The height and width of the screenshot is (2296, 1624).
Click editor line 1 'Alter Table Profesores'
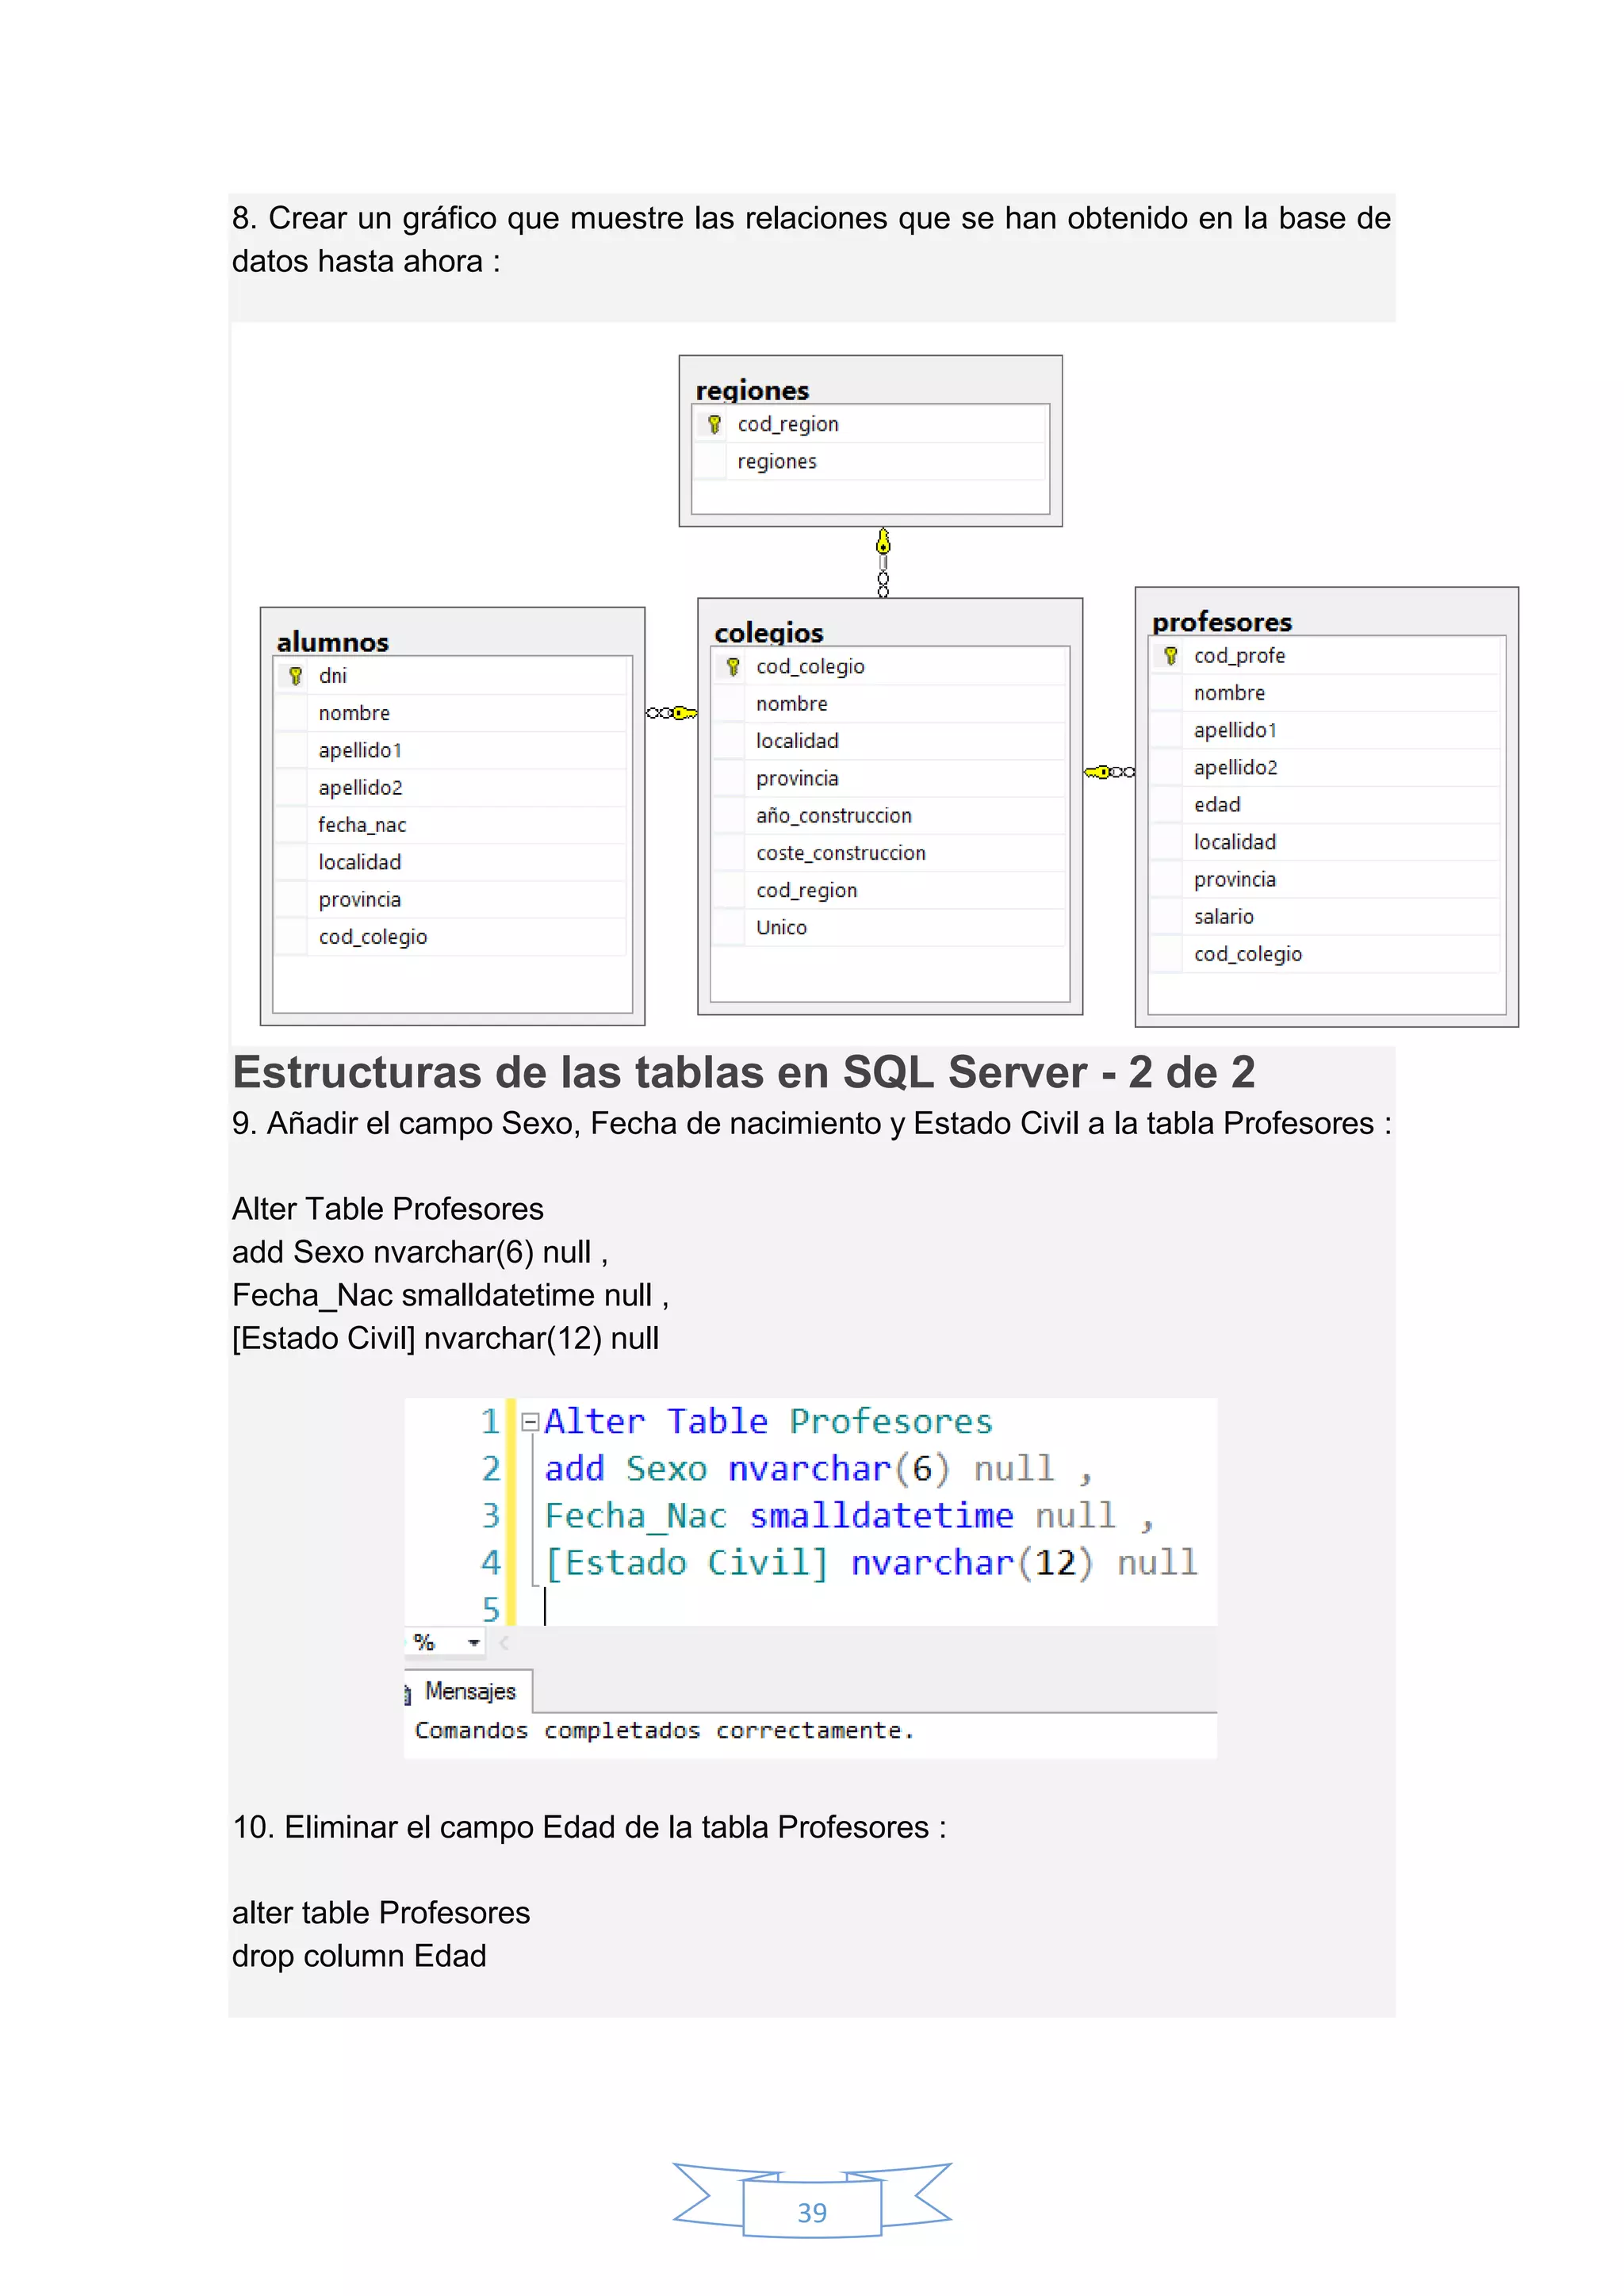tap(768, 1421)
